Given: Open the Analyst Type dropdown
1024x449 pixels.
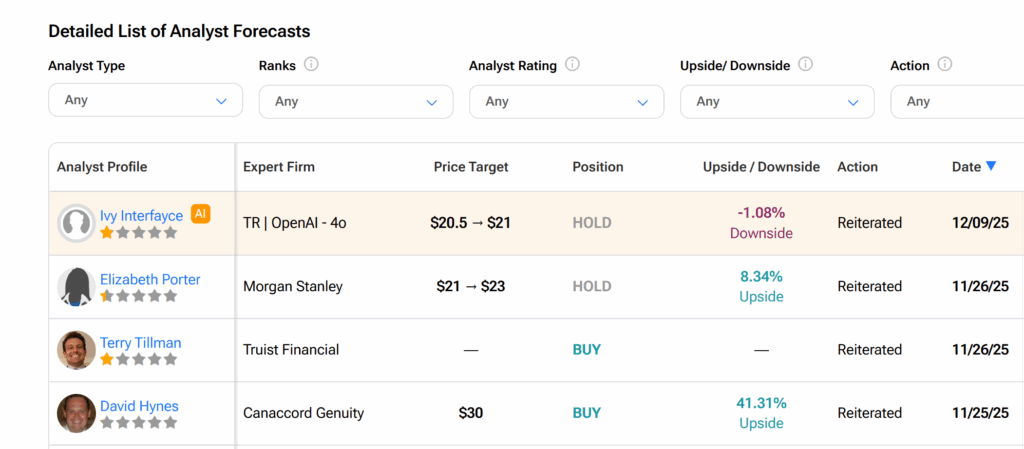Looking at the screenshot, I should click(145, 101).
